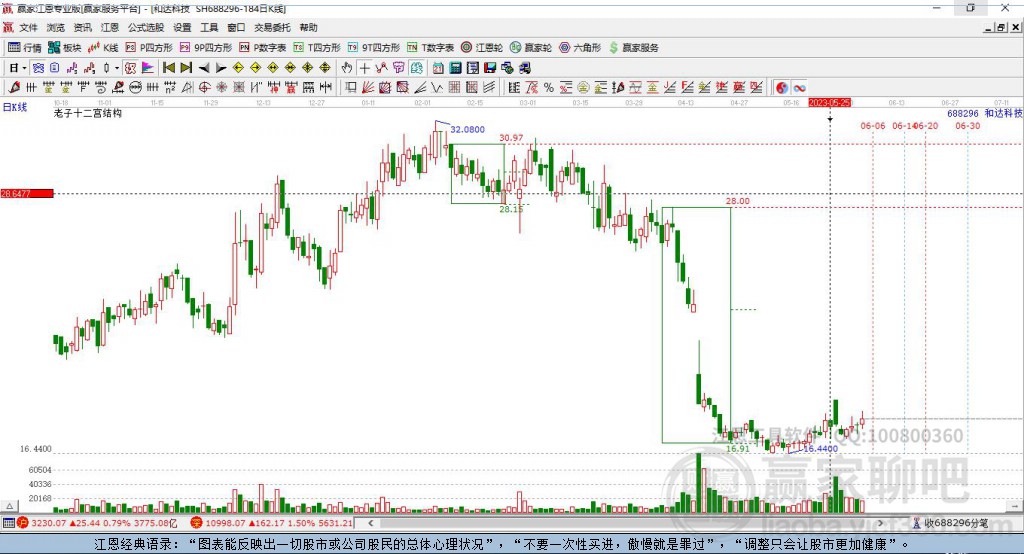Viewport: 1024px width, 554px height.
Task: Toggle the pink flag chart icon
Action: click(148, 68)
